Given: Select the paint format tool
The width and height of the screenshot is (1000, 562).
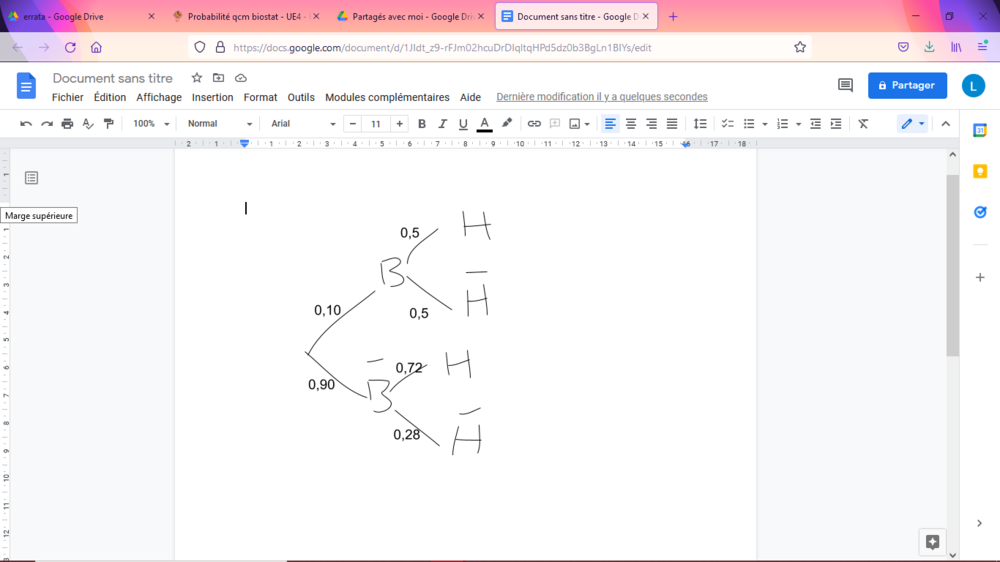Looking at the screenshot, I should click(x=109, y=124).
